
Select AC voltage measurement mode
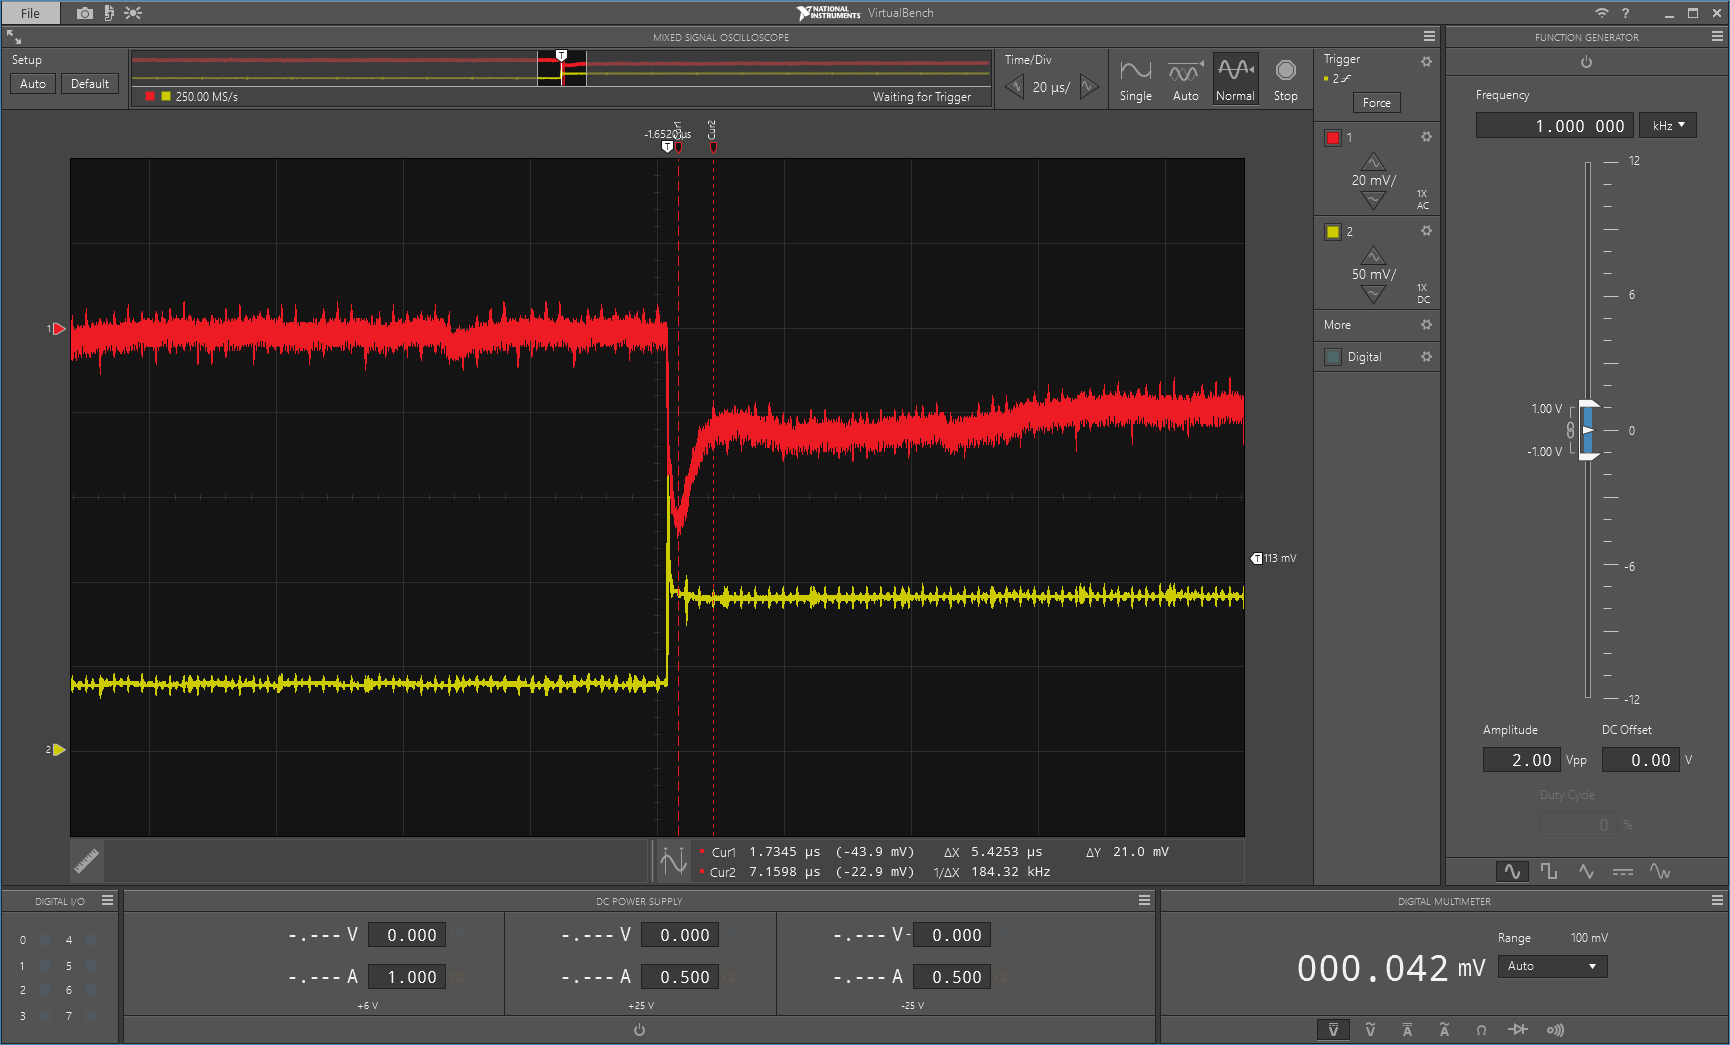point(1370,1030)
